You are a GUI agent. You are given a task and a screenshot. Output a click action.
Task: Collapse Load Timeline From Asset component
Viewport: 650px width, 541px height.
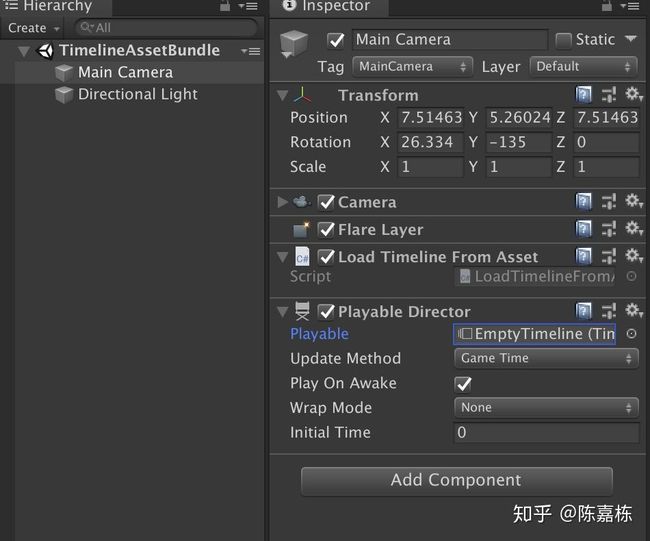tap(282, 257)
